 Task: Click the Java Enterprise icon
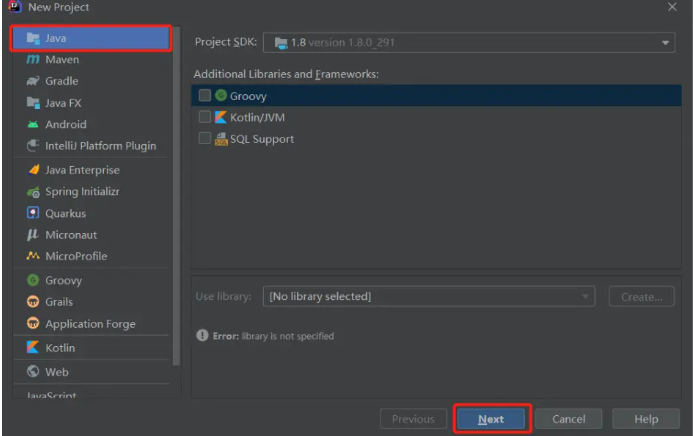34,170
